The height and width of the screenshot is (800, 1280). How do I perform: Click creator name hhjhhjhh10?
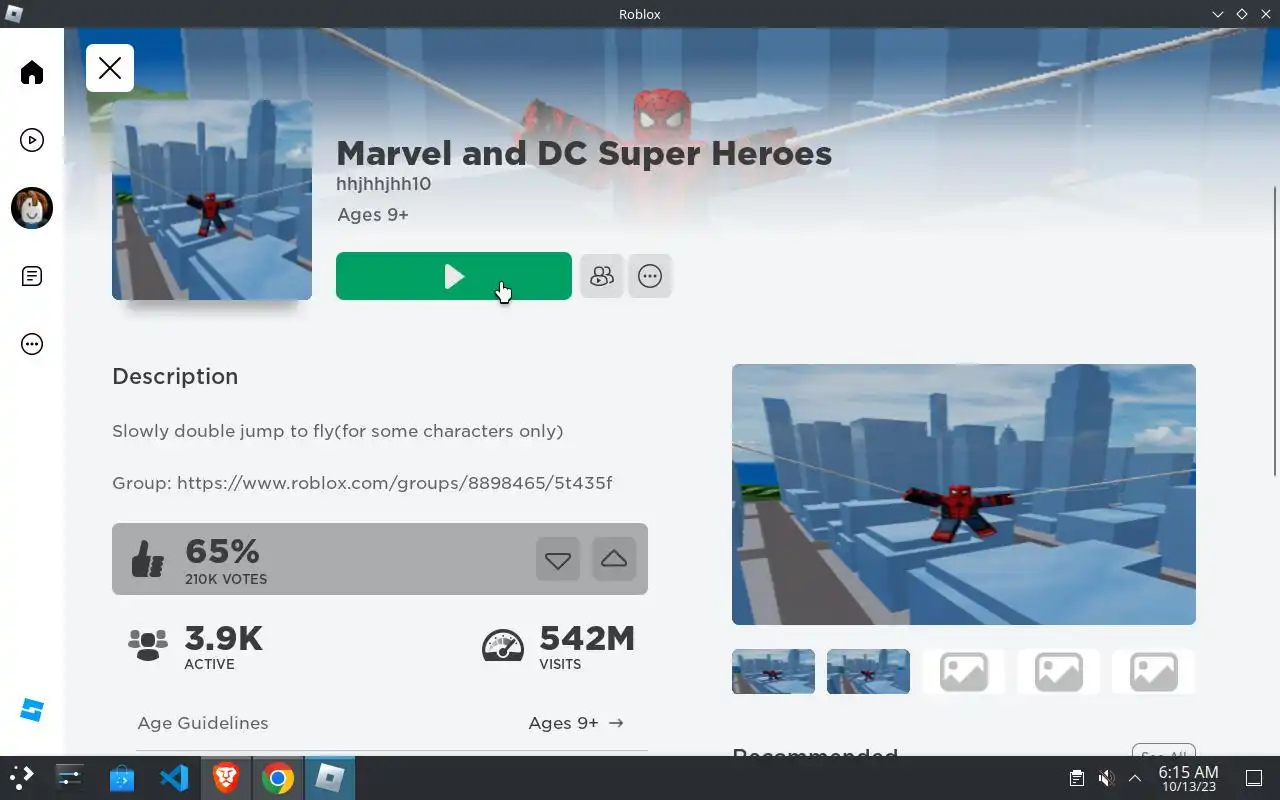[384, 184]
